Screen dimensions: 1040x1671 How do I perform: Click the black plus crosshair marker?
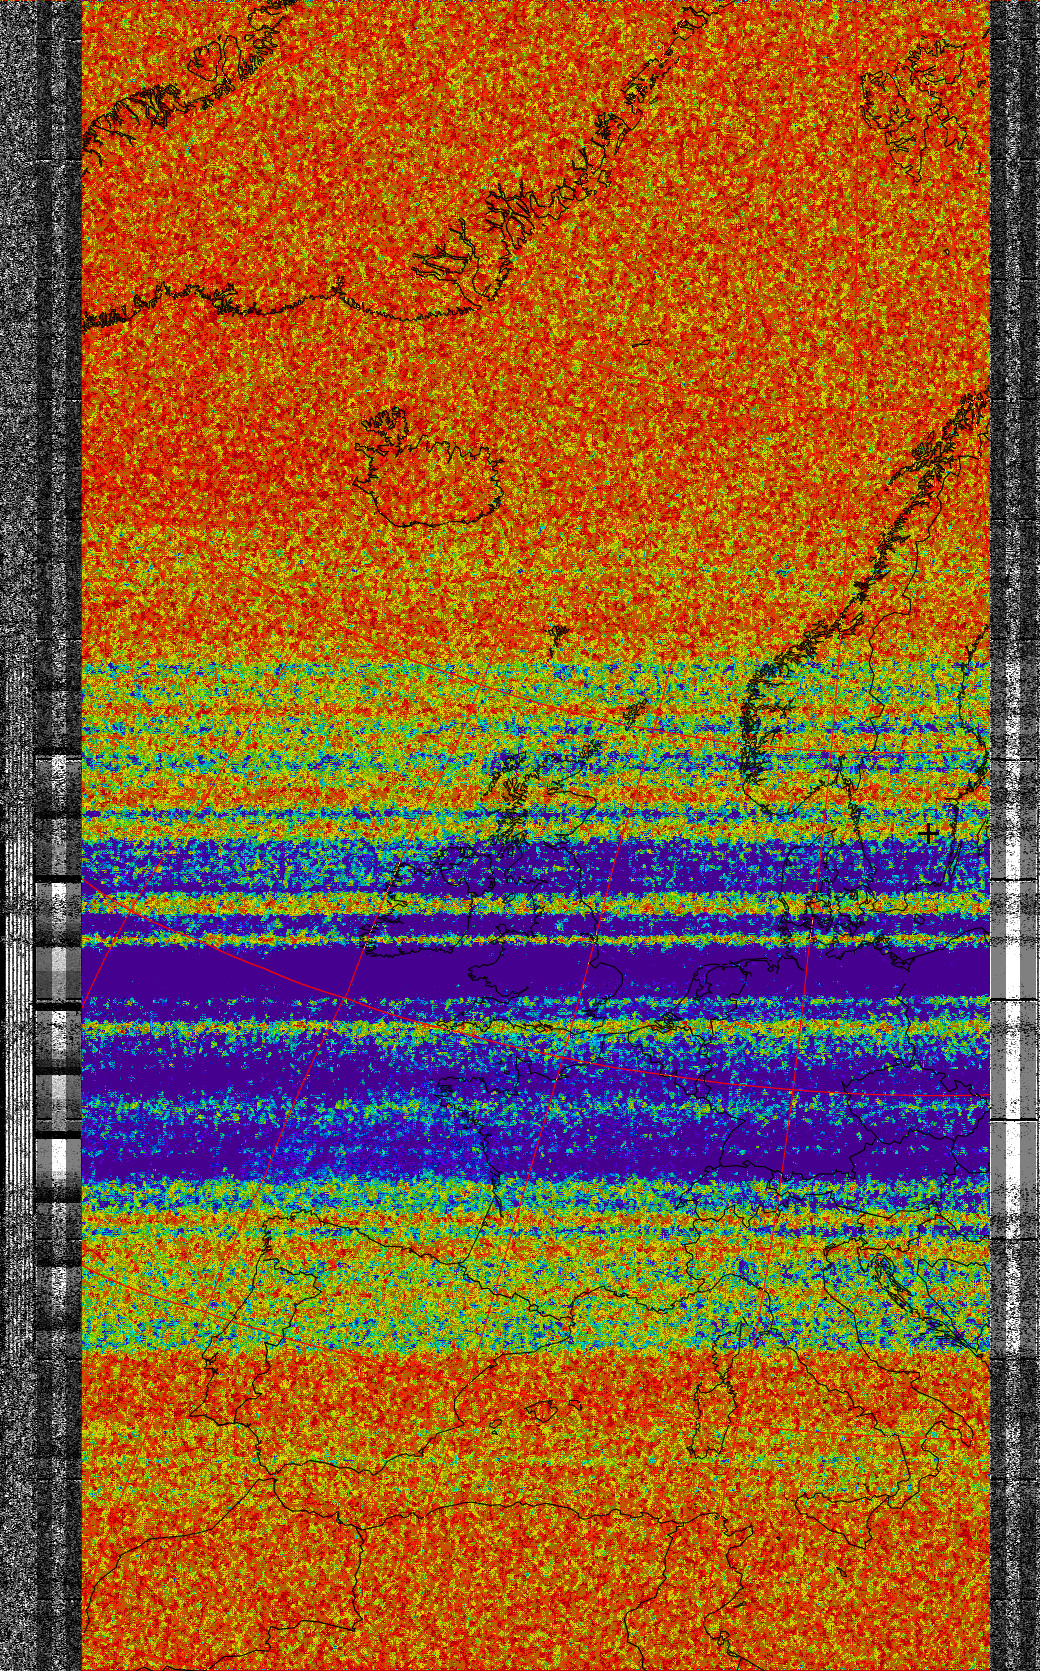pyautogui.click(x=928, y=833)
